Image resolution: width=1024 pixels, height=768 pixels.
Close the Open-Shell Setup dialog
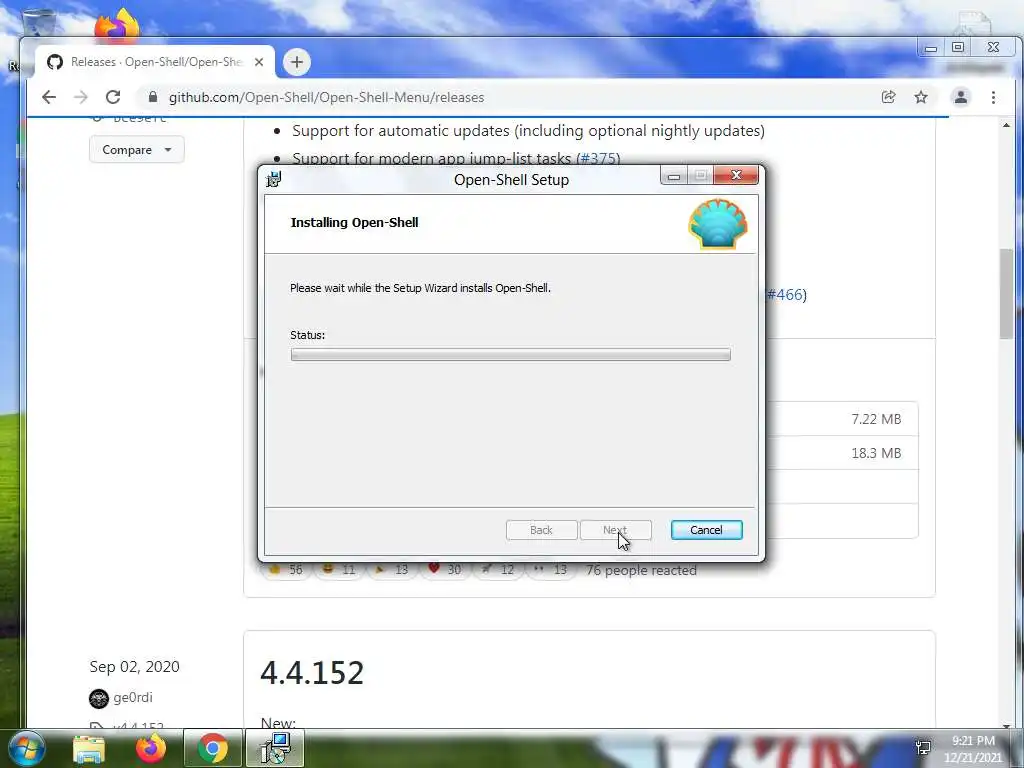[736, 175]
